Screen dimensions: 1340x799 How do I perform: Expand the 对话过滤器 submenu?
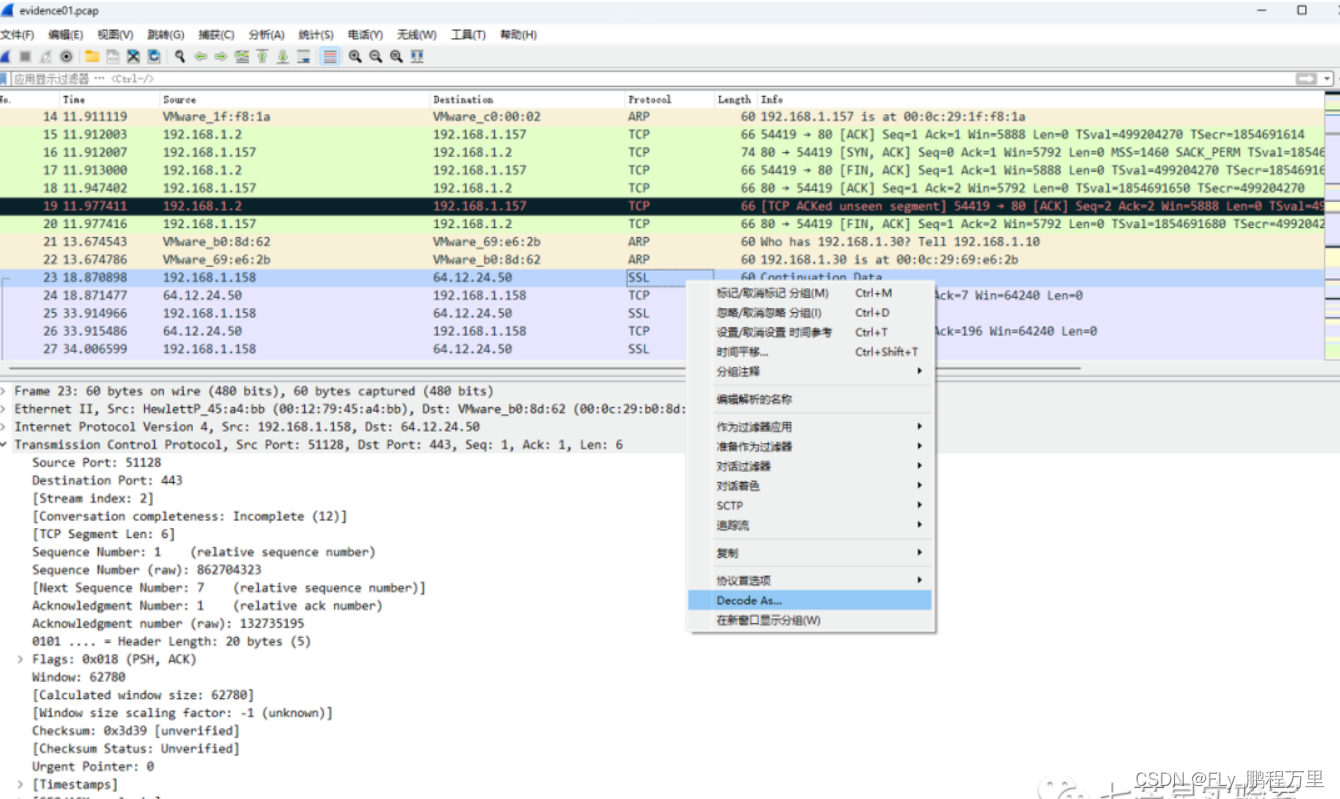pos(810,466)
